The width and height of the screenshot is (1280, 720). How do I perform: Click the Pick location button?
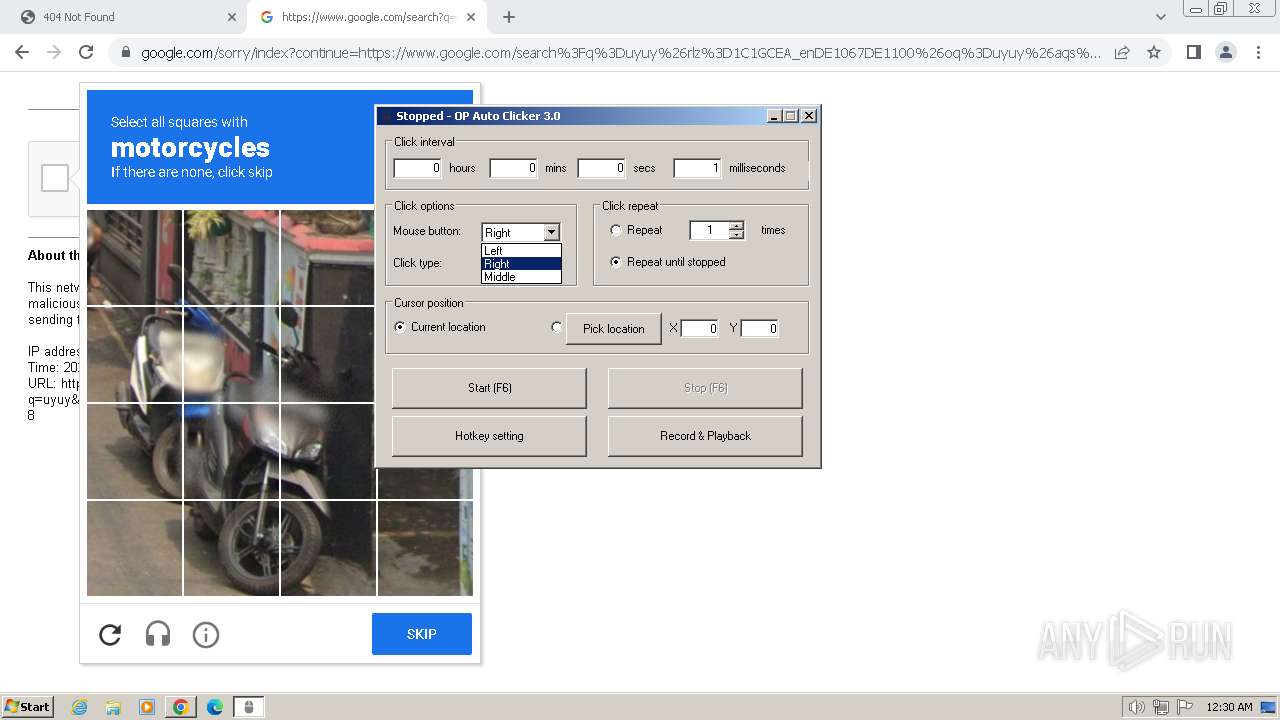point(613,328)
